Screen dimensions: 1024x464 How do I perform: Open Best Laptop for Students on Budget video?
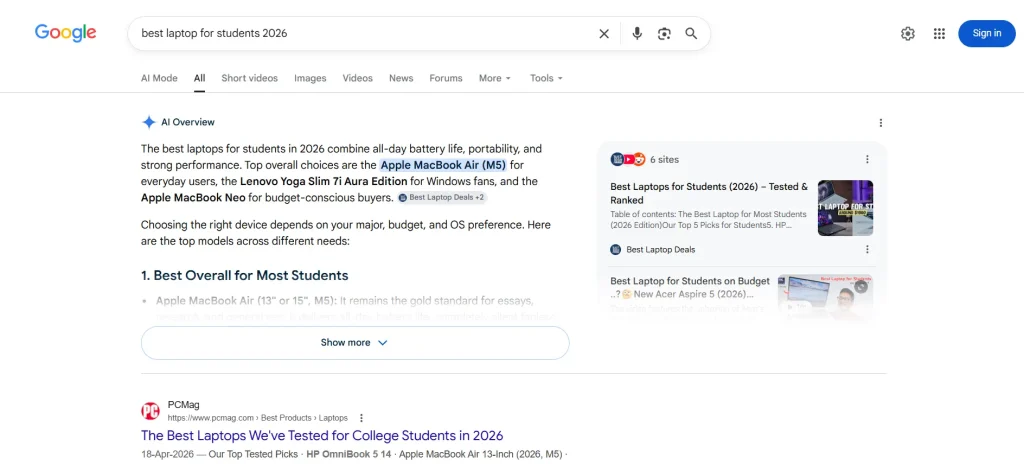[690, 288]
